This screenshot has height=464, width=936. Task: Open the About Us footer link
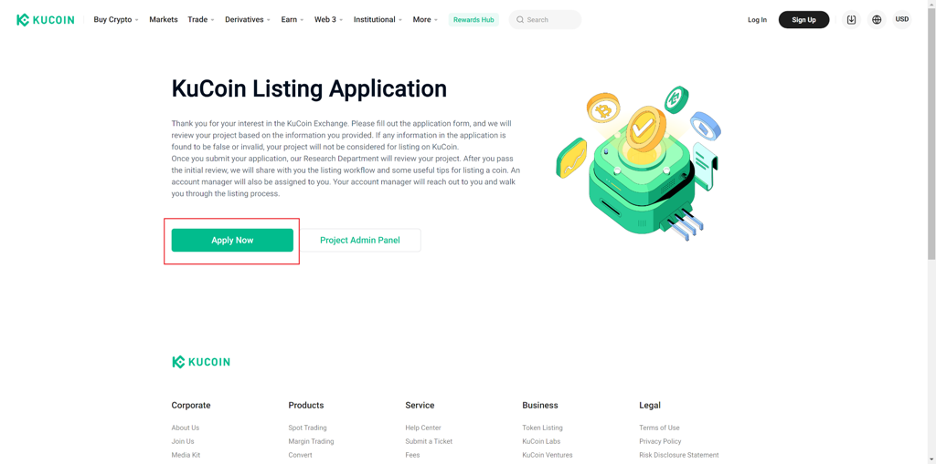click(185, 428)
